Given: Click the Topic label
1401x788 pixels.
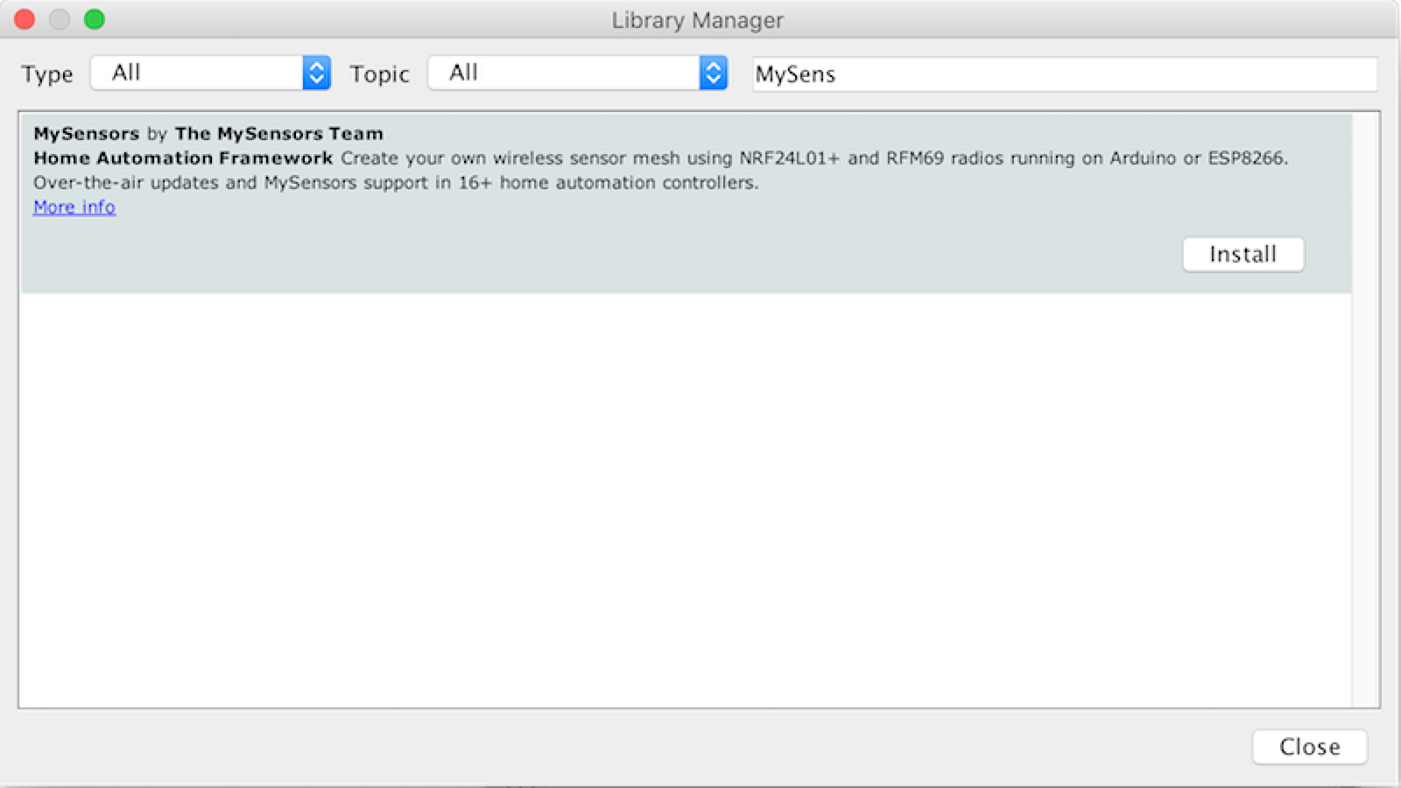Looking at the screenshot, I should [379, 74].
